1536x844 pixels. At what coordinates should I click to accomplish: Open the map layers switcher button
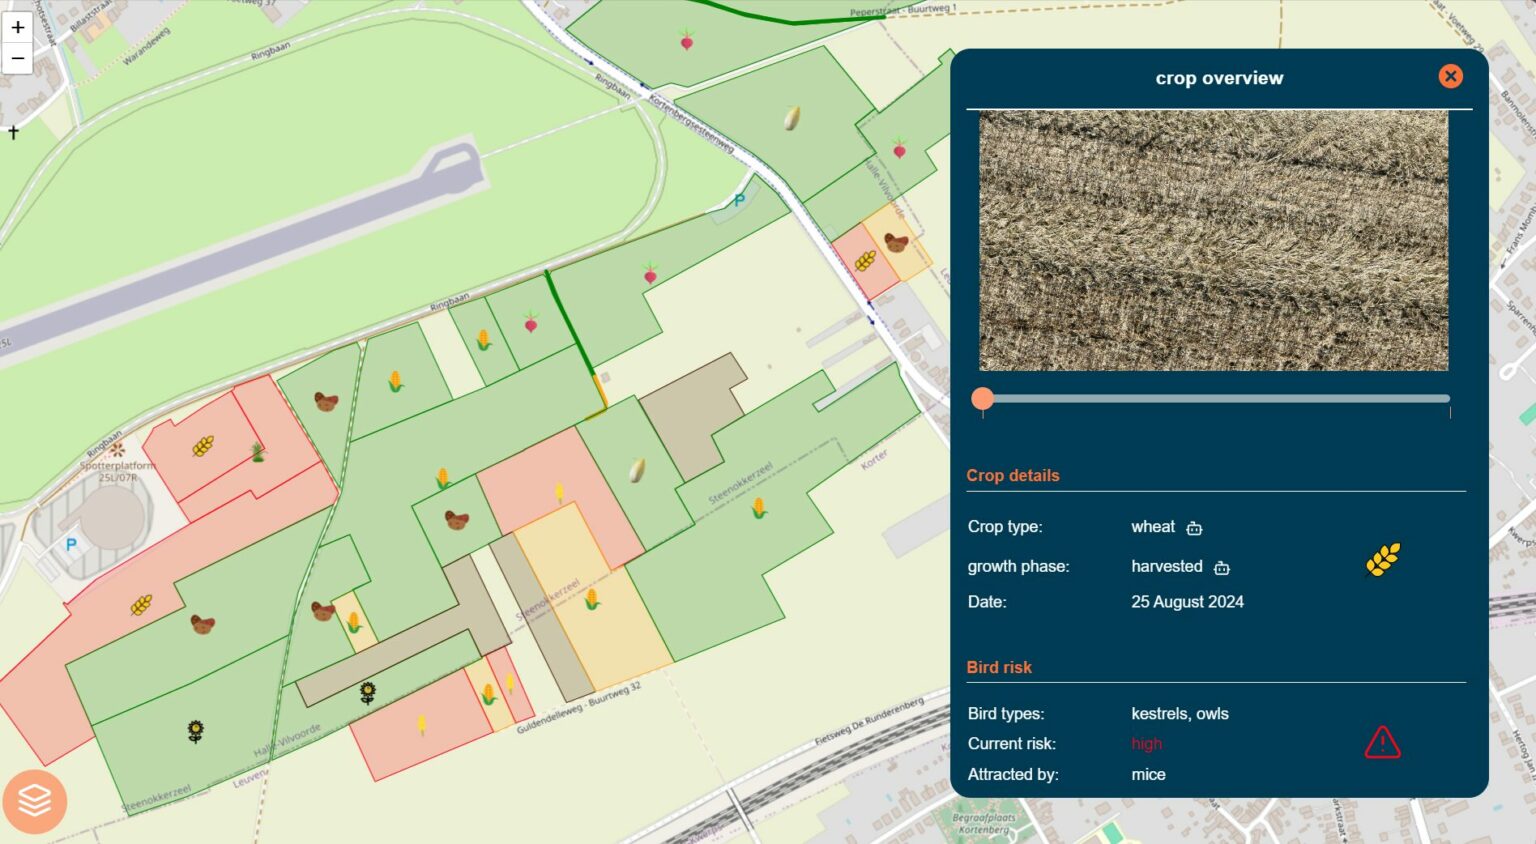(x=34, y=800)
